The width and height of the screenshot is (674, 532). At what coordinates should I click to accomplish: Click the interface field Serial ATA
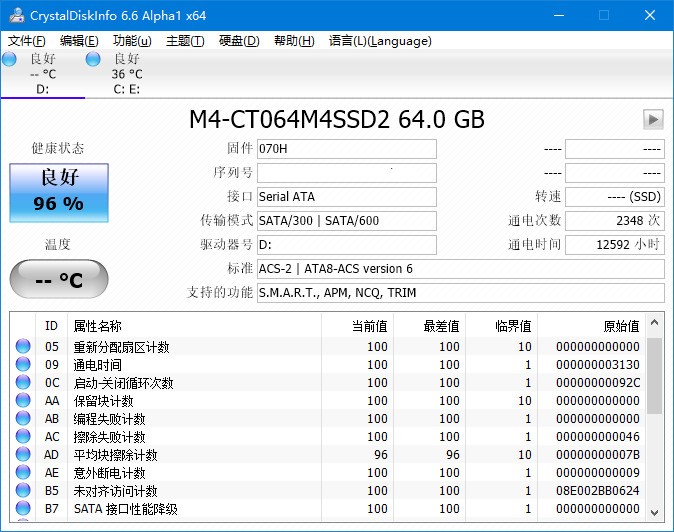click(347, 197)
